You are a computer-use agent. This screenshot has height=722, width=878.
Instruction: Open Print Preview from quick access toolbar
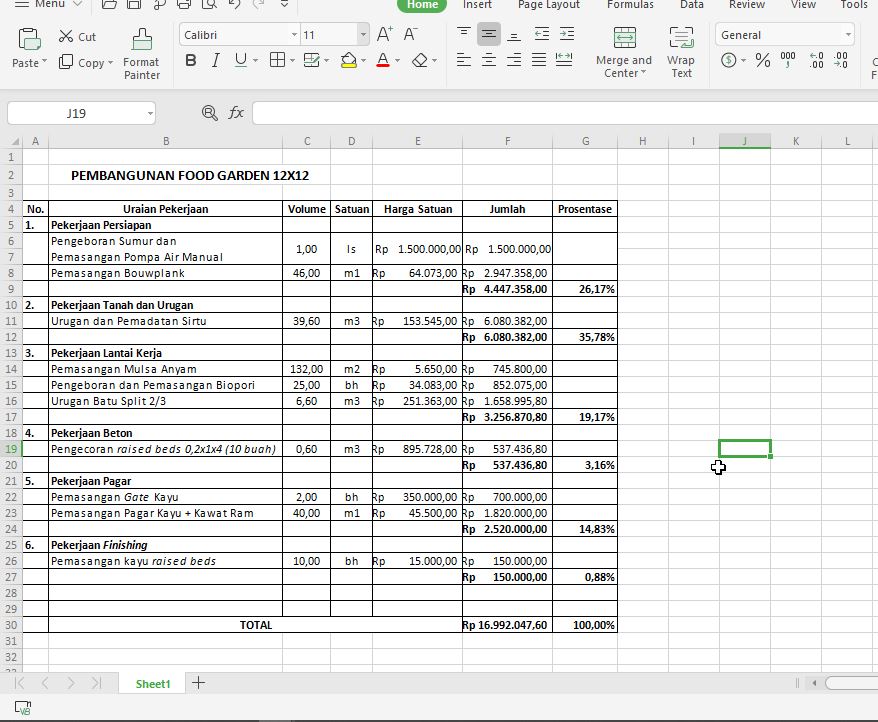(x=209, y=4)
